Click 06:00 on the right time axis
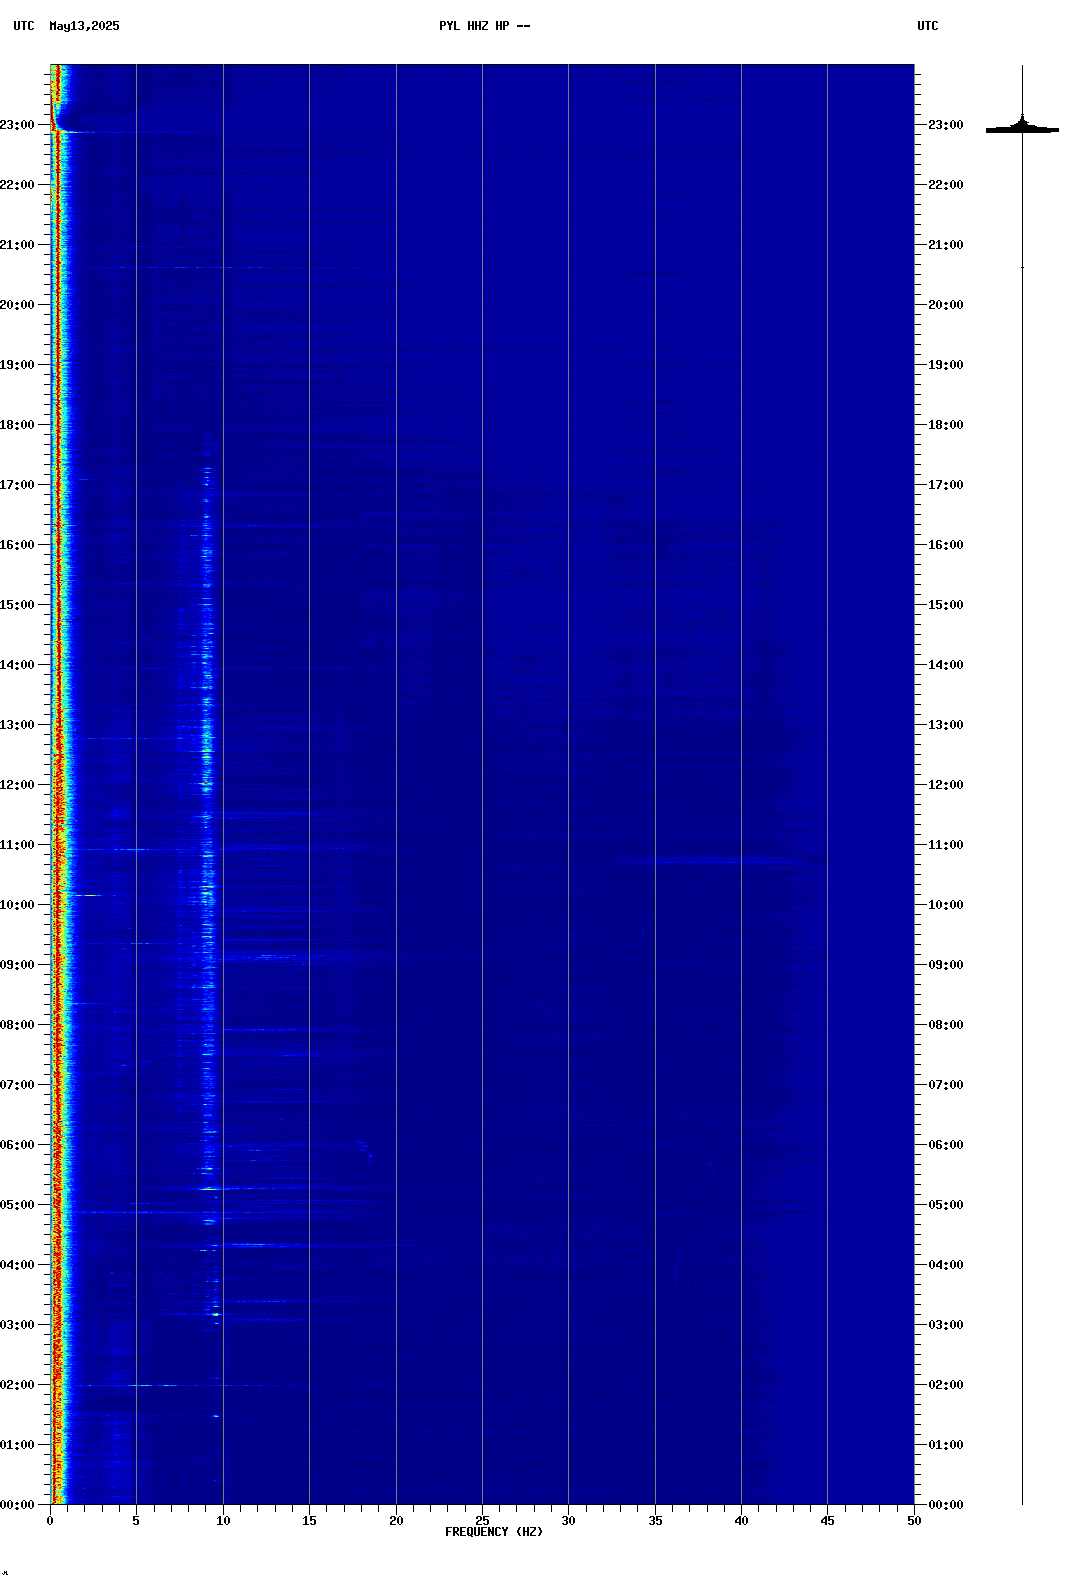Screen dimensions: 1066x1584 pos(945,1145)
